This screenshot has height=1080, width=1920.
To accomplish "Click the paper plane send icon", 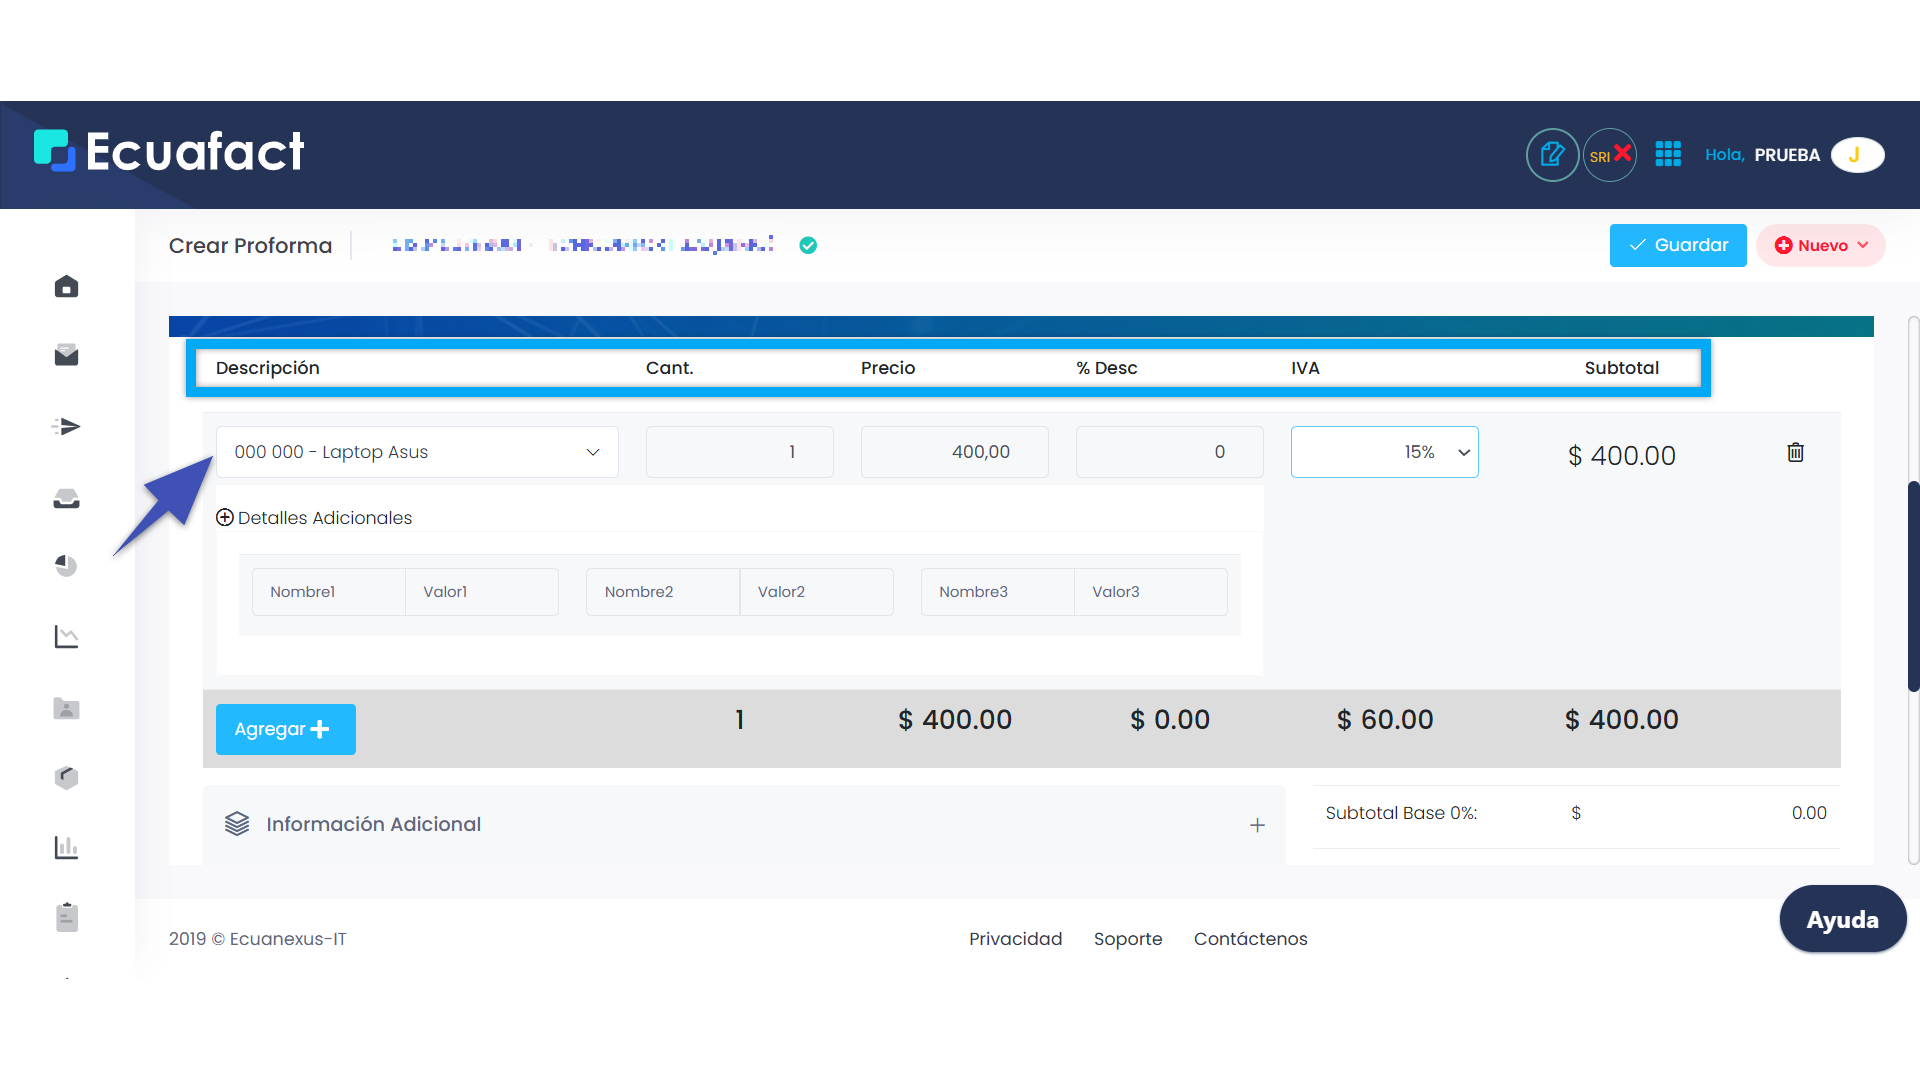I will pyautogui.click(x=66, y=427).
